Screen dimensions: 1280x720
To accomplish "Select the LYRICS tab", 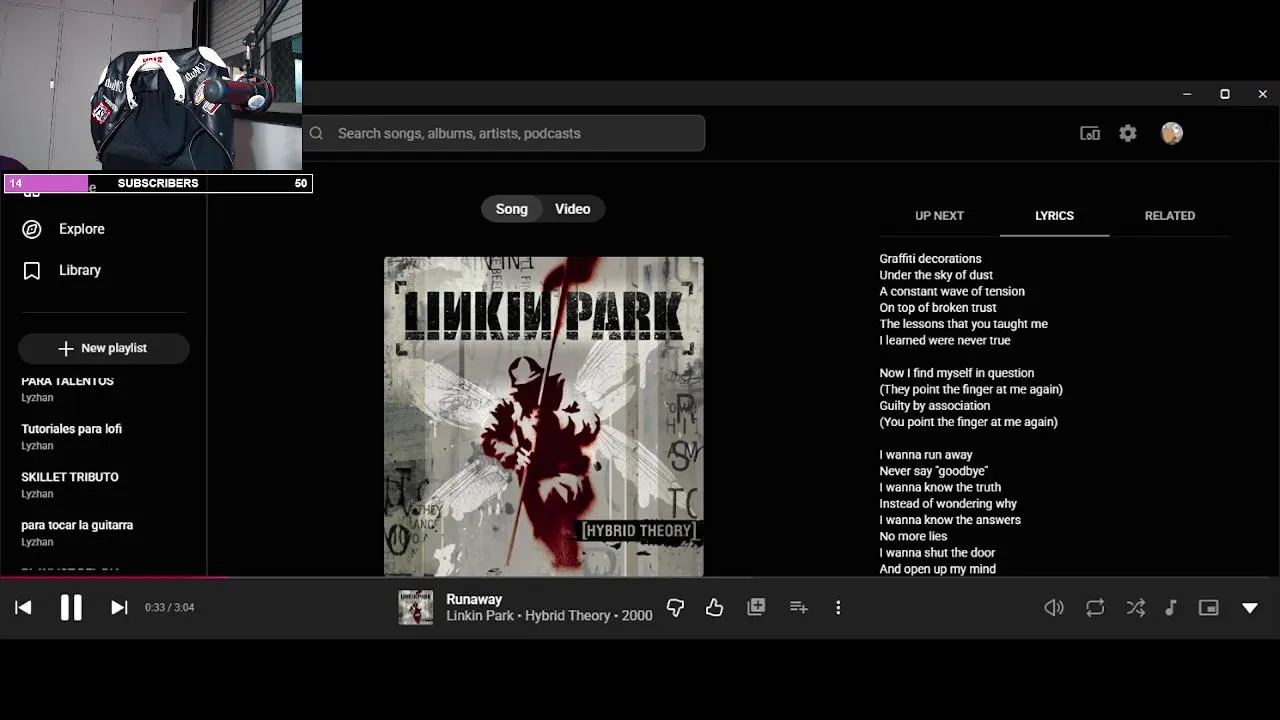I will pos(1054,216).
